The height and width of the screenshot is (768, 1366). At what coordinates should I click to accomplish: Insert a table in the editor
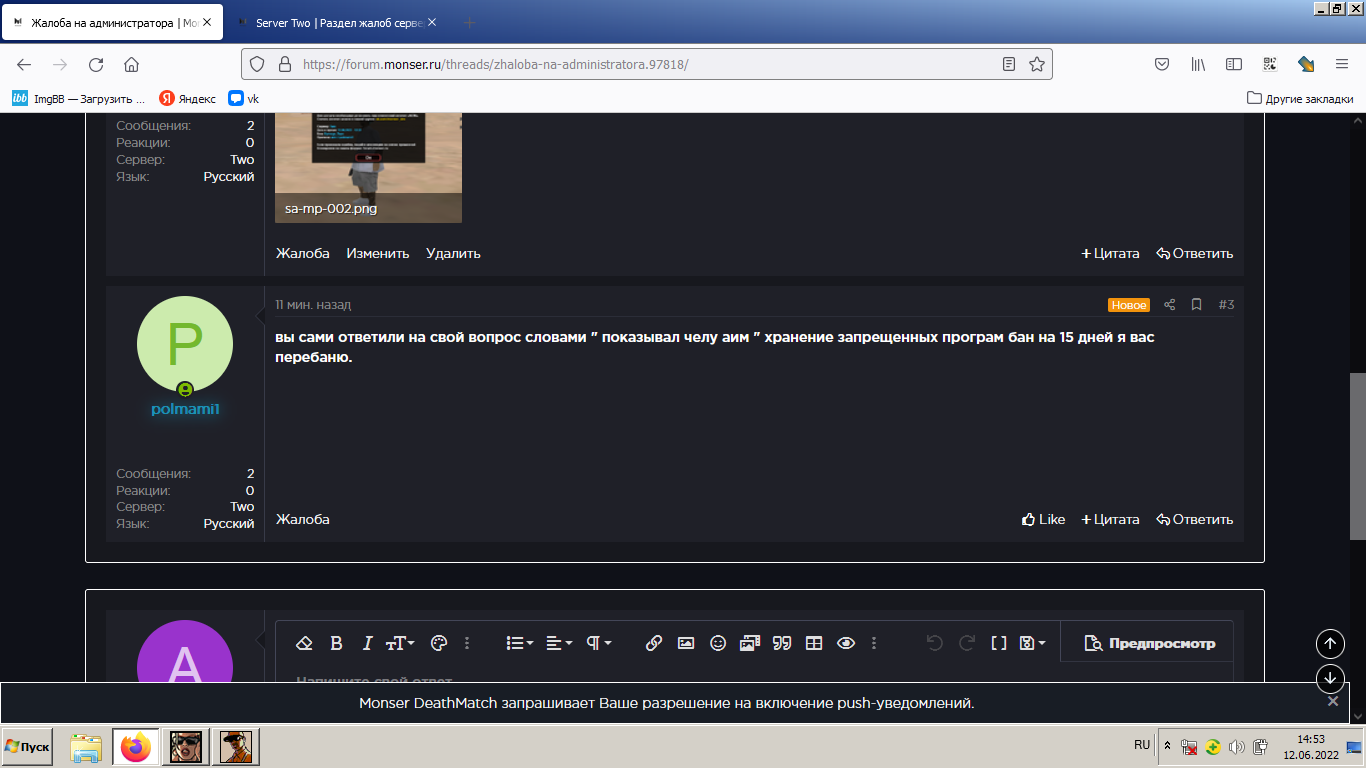[814, 643]
